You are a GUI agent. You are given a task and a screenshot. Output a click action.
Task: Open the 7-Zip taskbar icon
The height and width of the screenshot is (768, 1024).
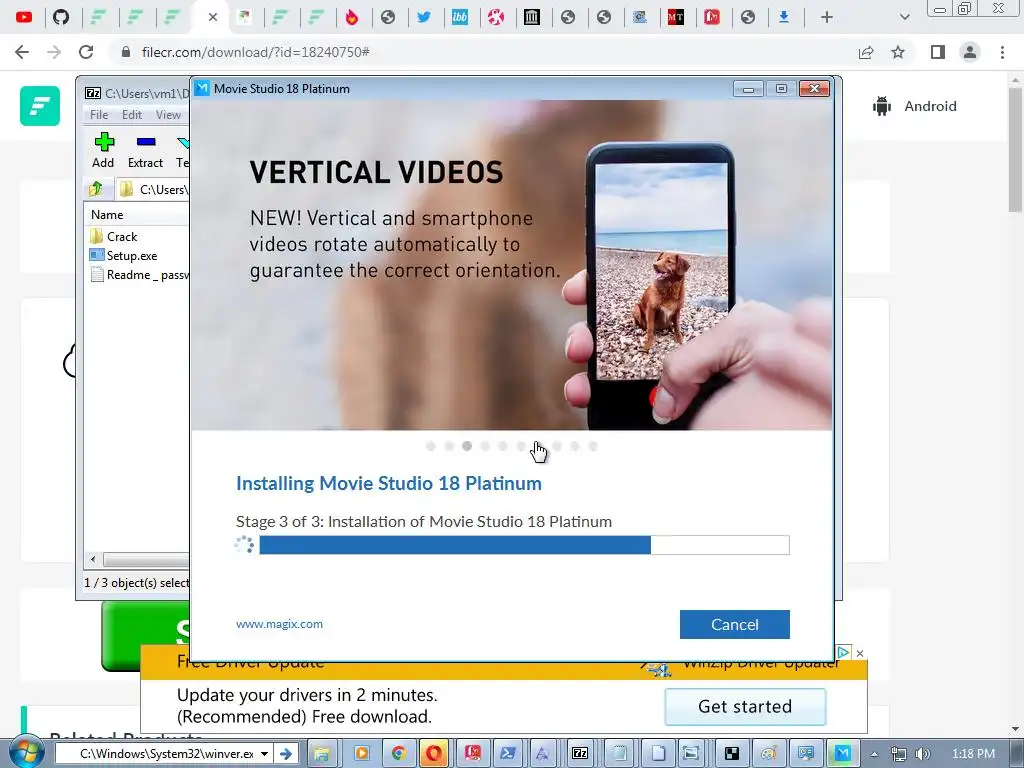(x=580, y=754)
